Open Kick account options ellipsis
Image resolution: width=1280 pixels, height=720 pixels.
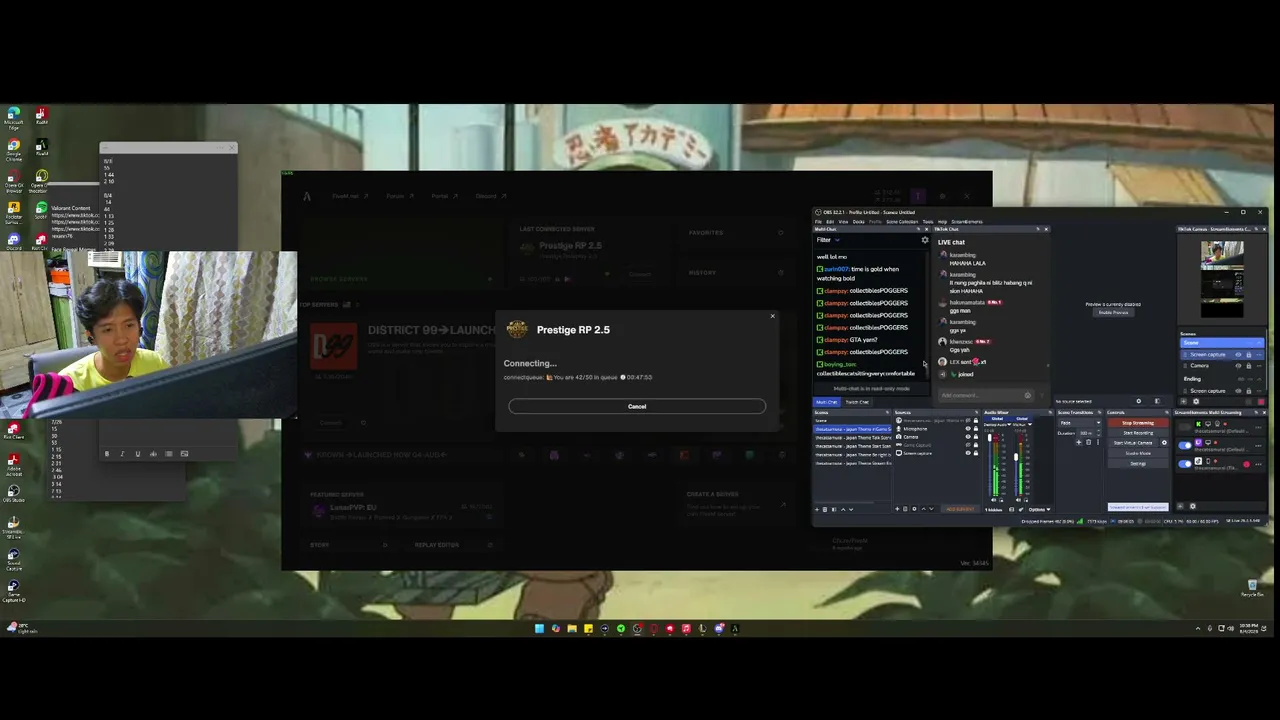pos(1258,427)
